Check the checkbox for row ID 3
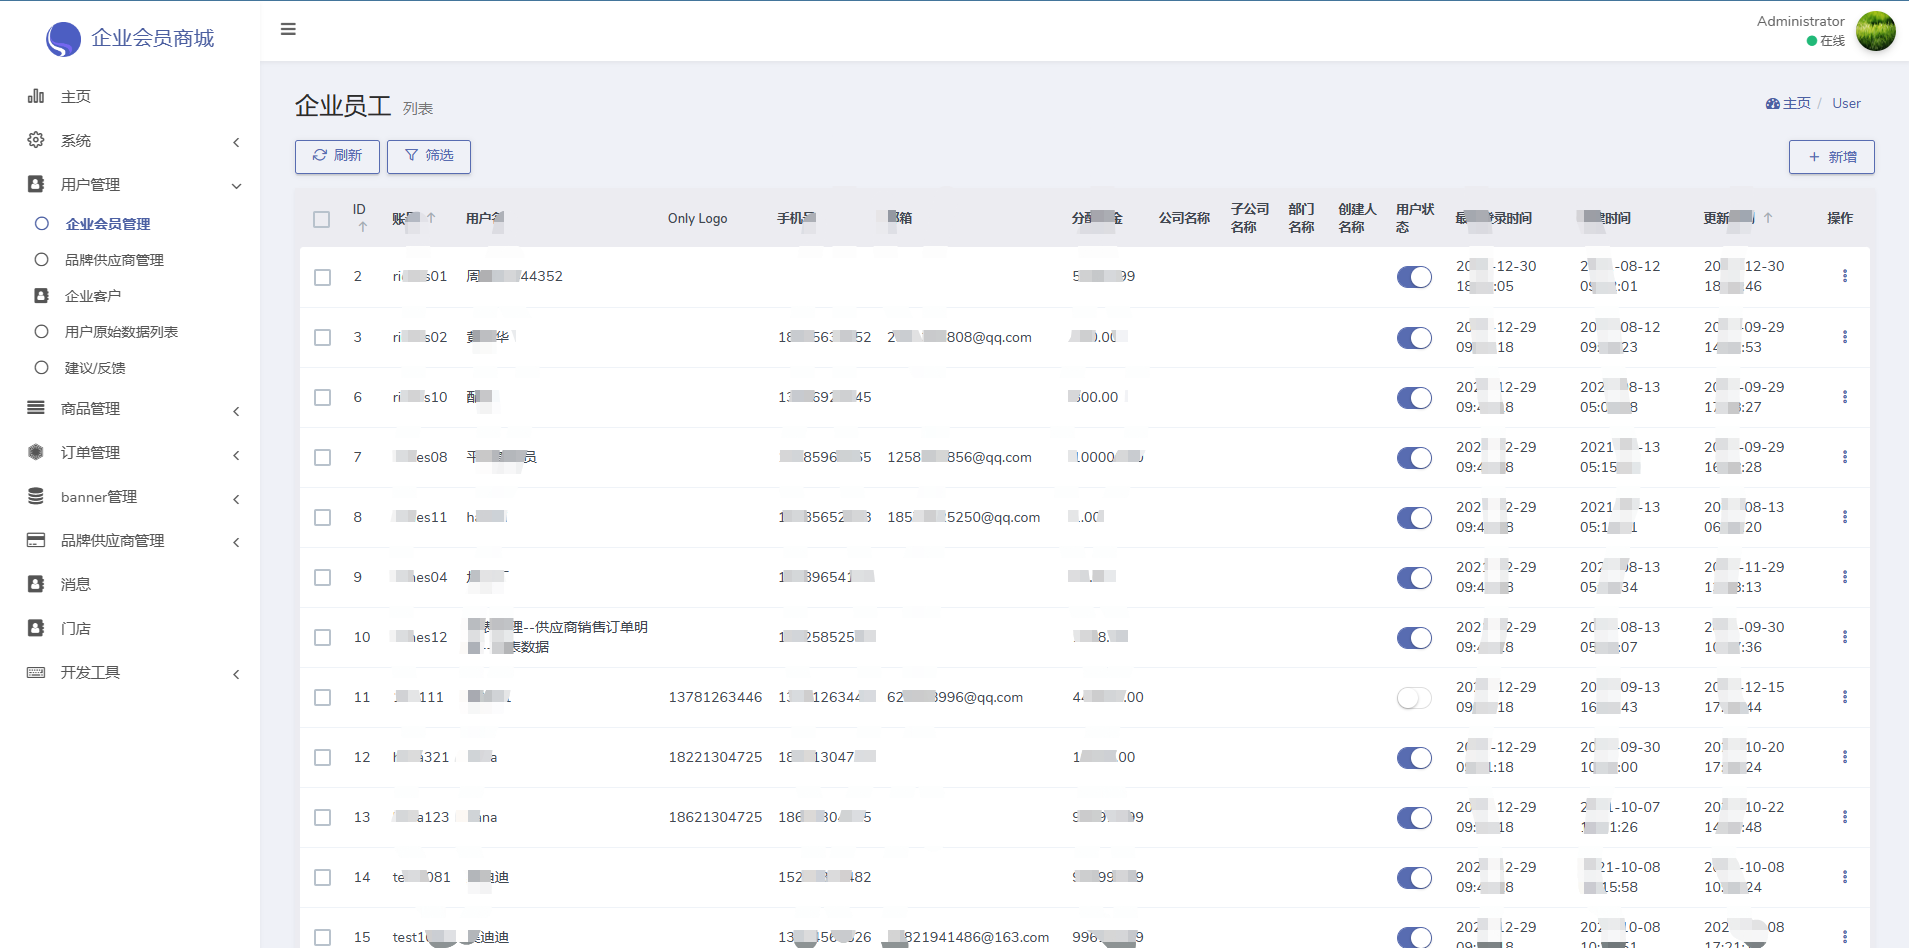 [x=322, y=338]
